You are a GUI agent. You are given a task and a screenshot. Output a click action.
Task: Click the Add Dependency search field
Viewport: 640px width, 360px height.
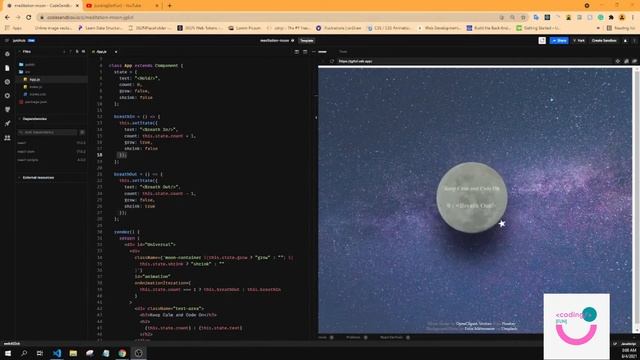(47, 132)
